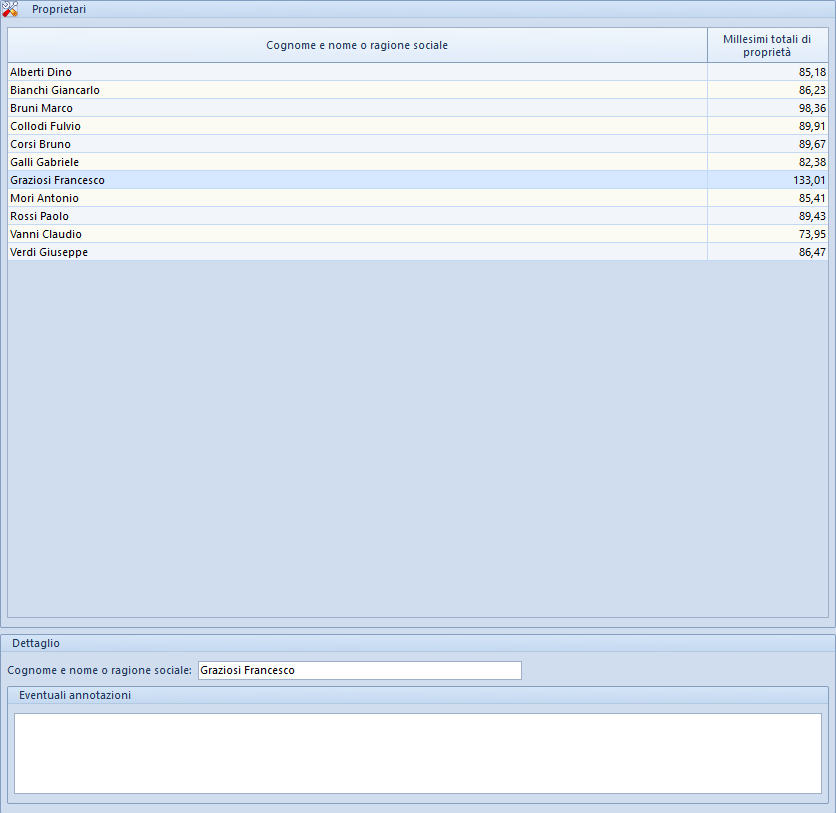Screen dimensions: 836x813
Task: Select the Corsi Bruno row
Action: pos(418,144)
